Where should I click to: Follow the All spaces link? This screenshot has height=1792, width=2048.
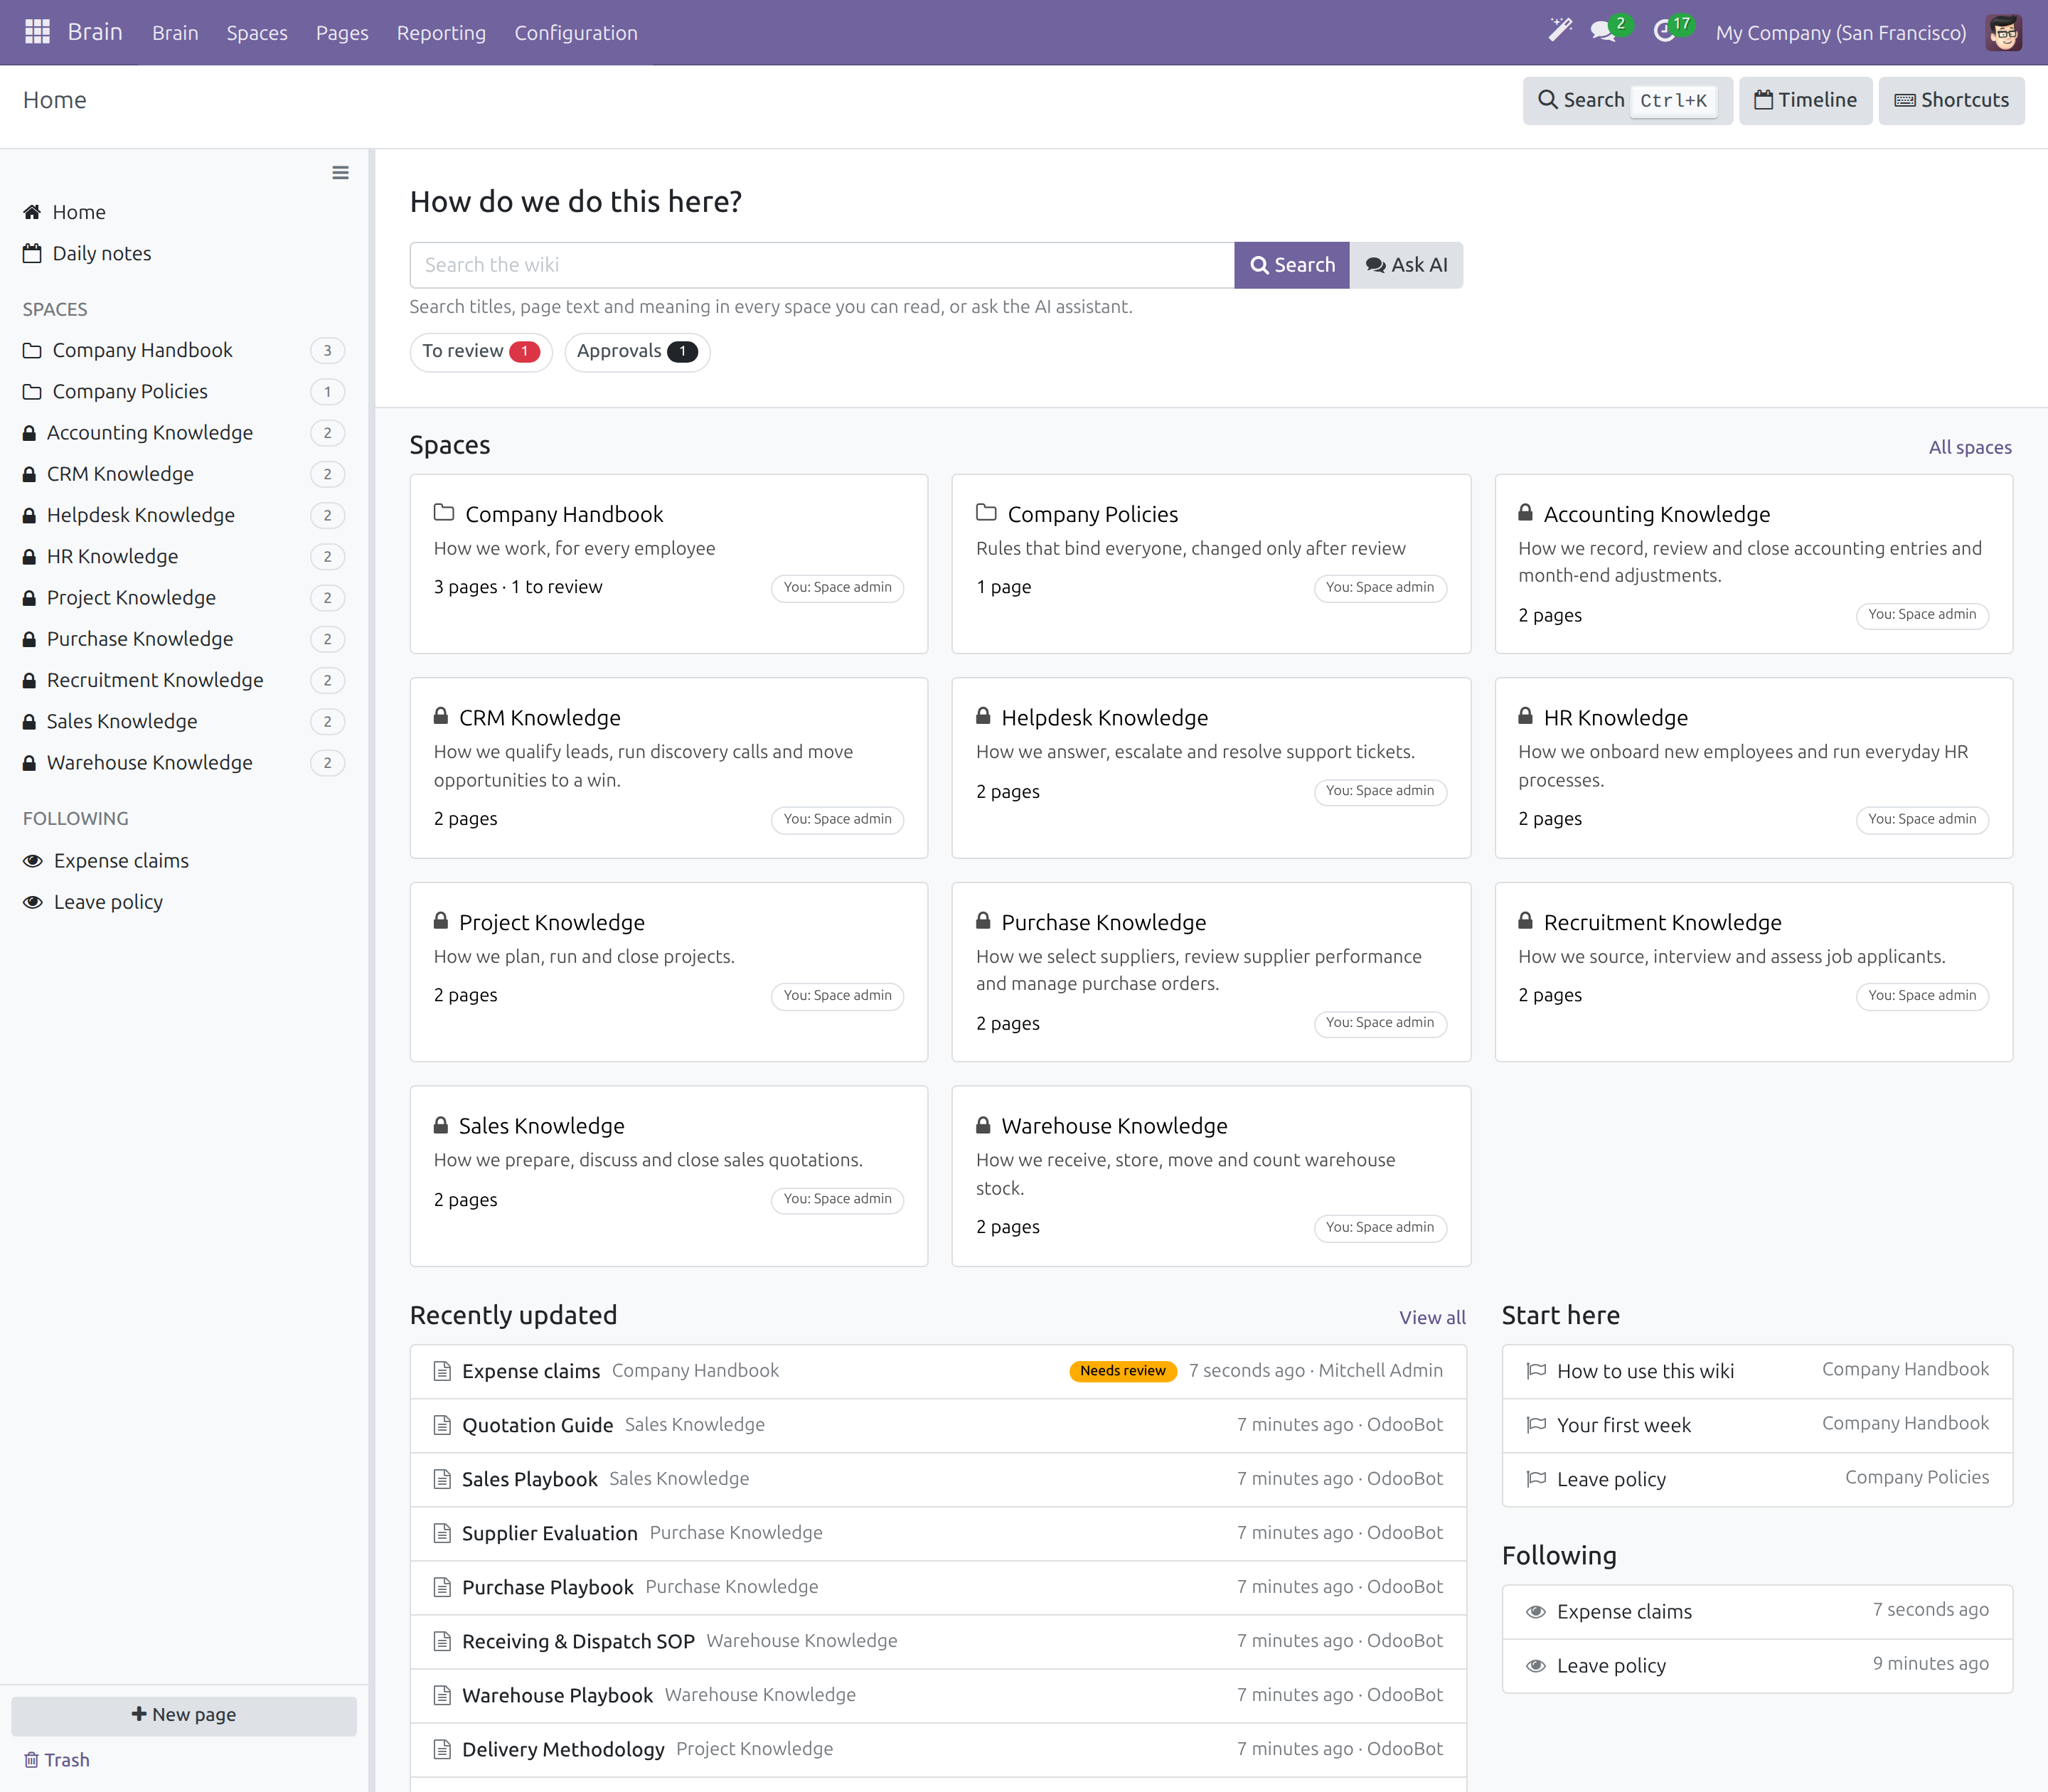point(1970,447)
